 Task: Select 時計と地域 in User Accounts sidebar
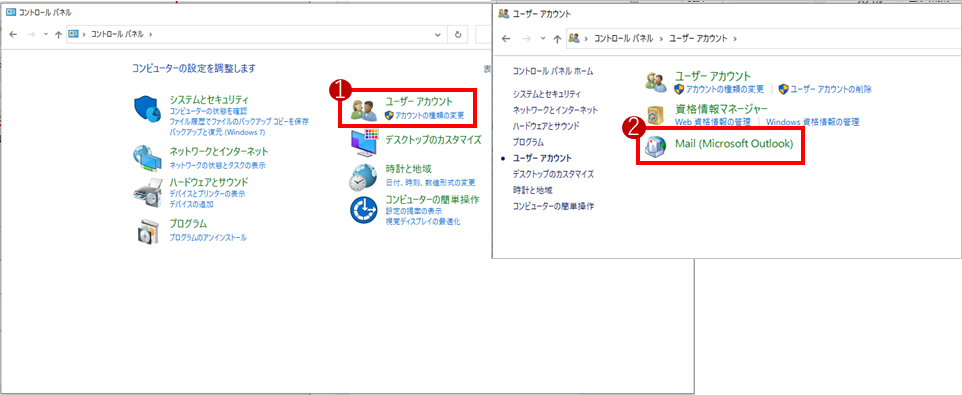(x=533, y=190)
